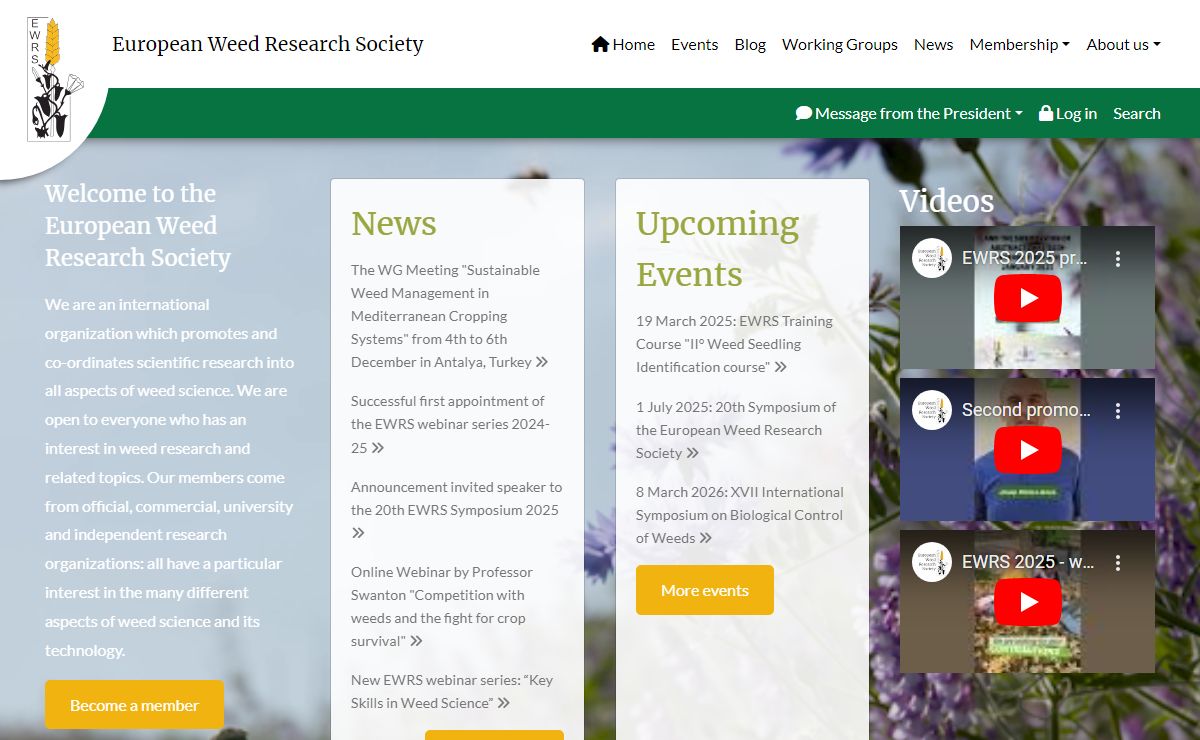Go to the Home page
This screenshot has width=1200, height=740.
623,44
